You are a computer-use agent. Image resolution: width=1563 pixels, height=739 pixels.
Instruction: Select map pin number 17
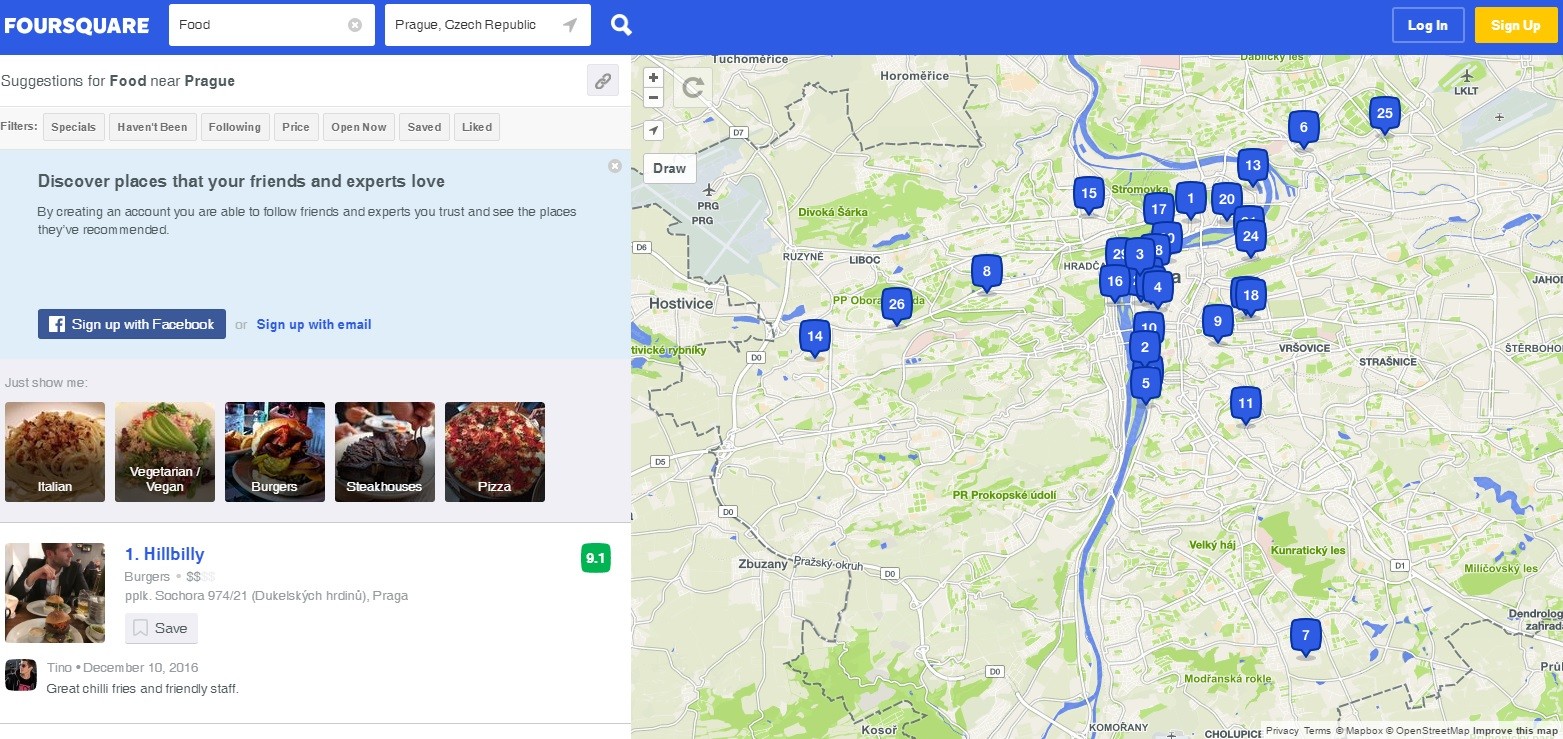(x=1158, y=210)
